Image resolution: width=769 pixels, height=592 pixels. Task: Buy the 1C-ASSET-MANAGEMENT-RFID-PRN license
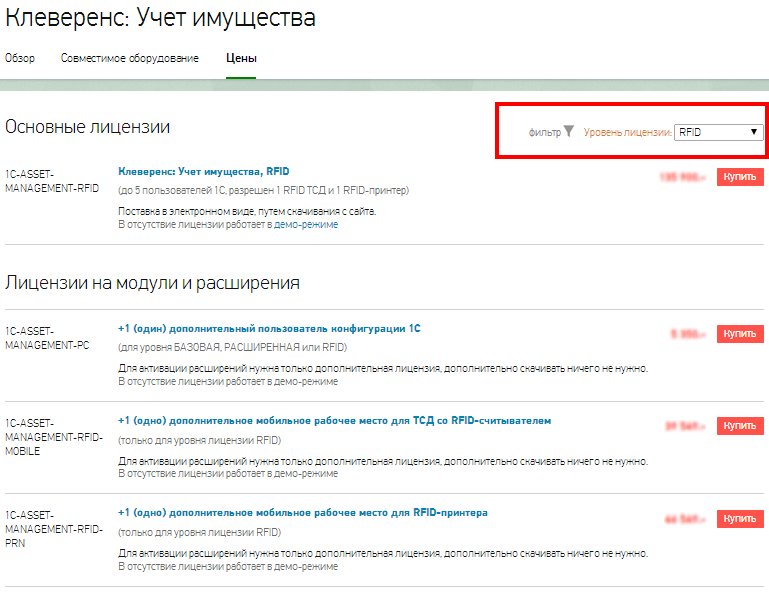click(x=740, y=518)
